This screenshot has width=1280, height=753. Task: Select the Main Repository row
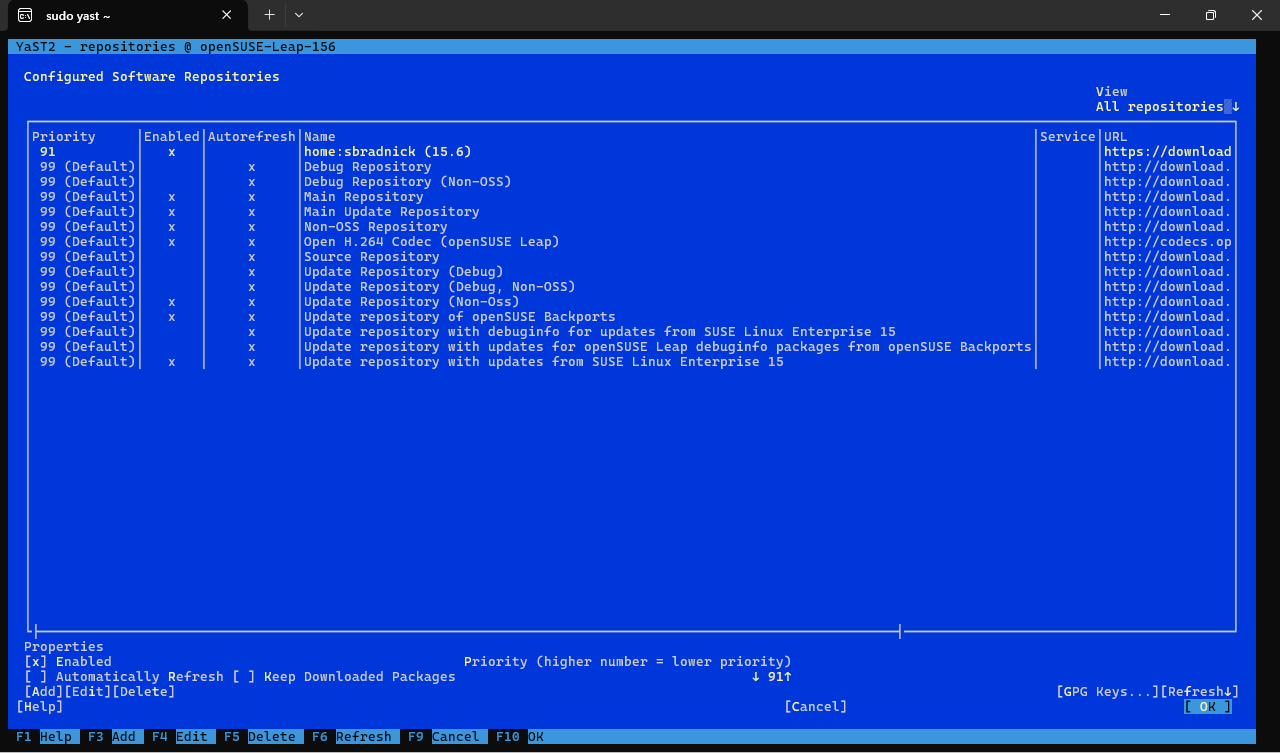click(632, 197)
